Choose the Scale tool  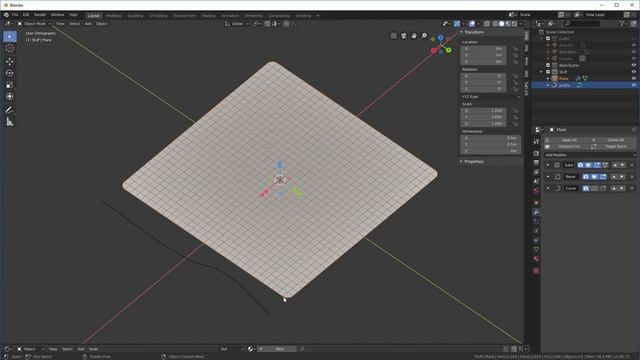(10, 85)
